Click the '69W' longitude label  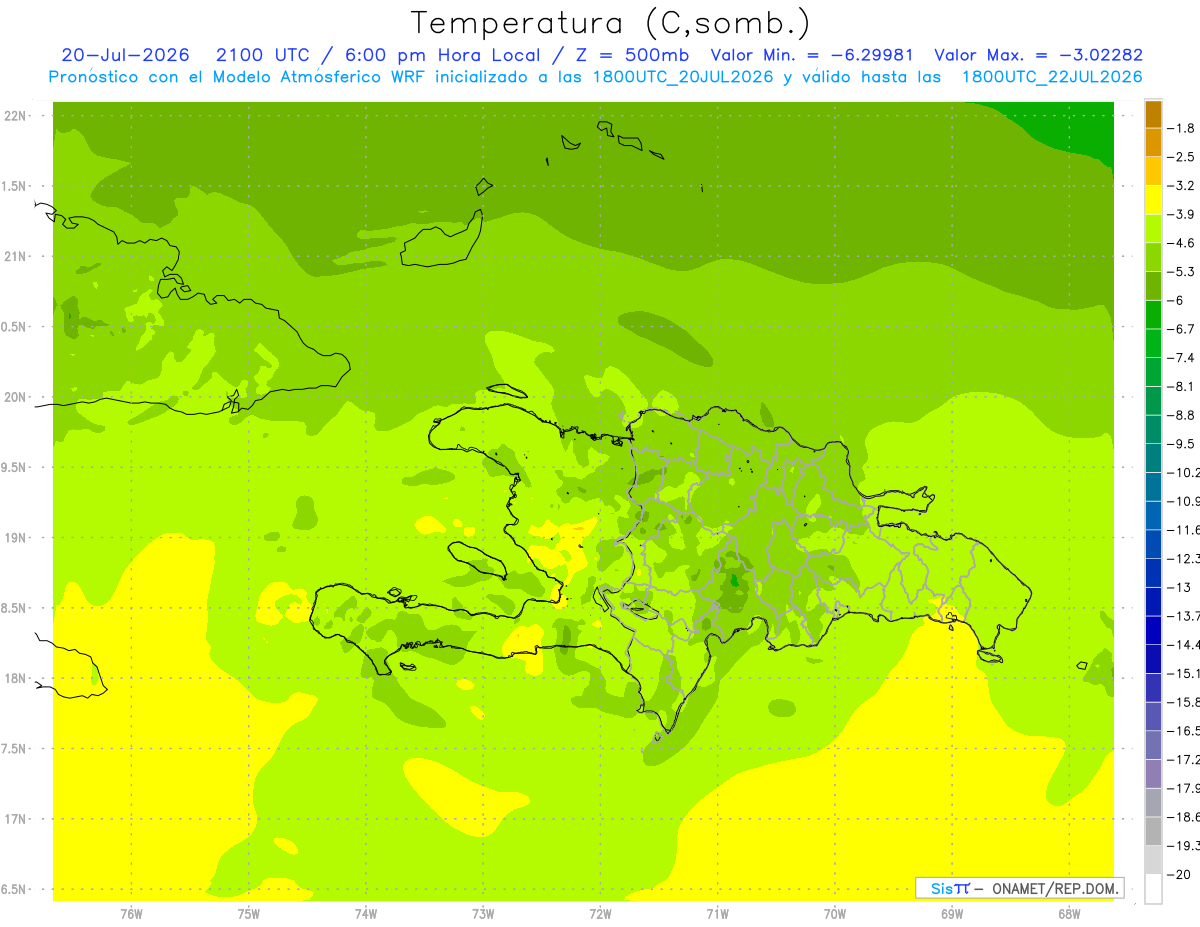coord(952,914)
